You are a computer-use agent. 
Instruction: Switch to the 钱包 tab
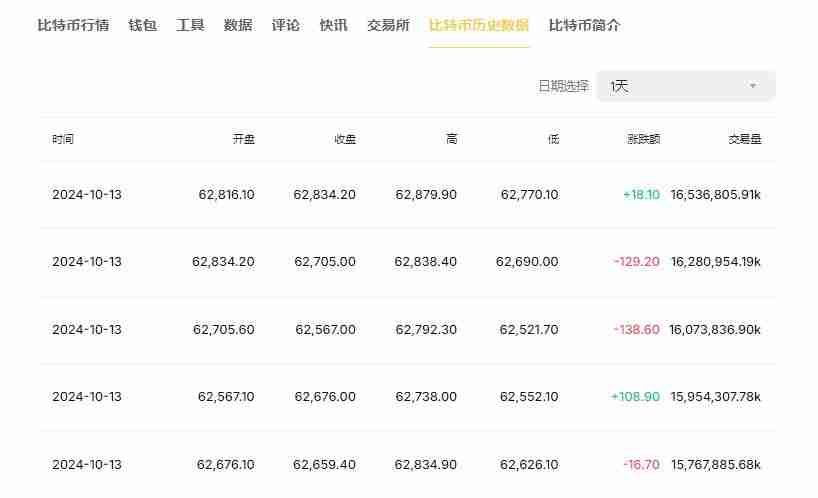[x=142, y=25]
